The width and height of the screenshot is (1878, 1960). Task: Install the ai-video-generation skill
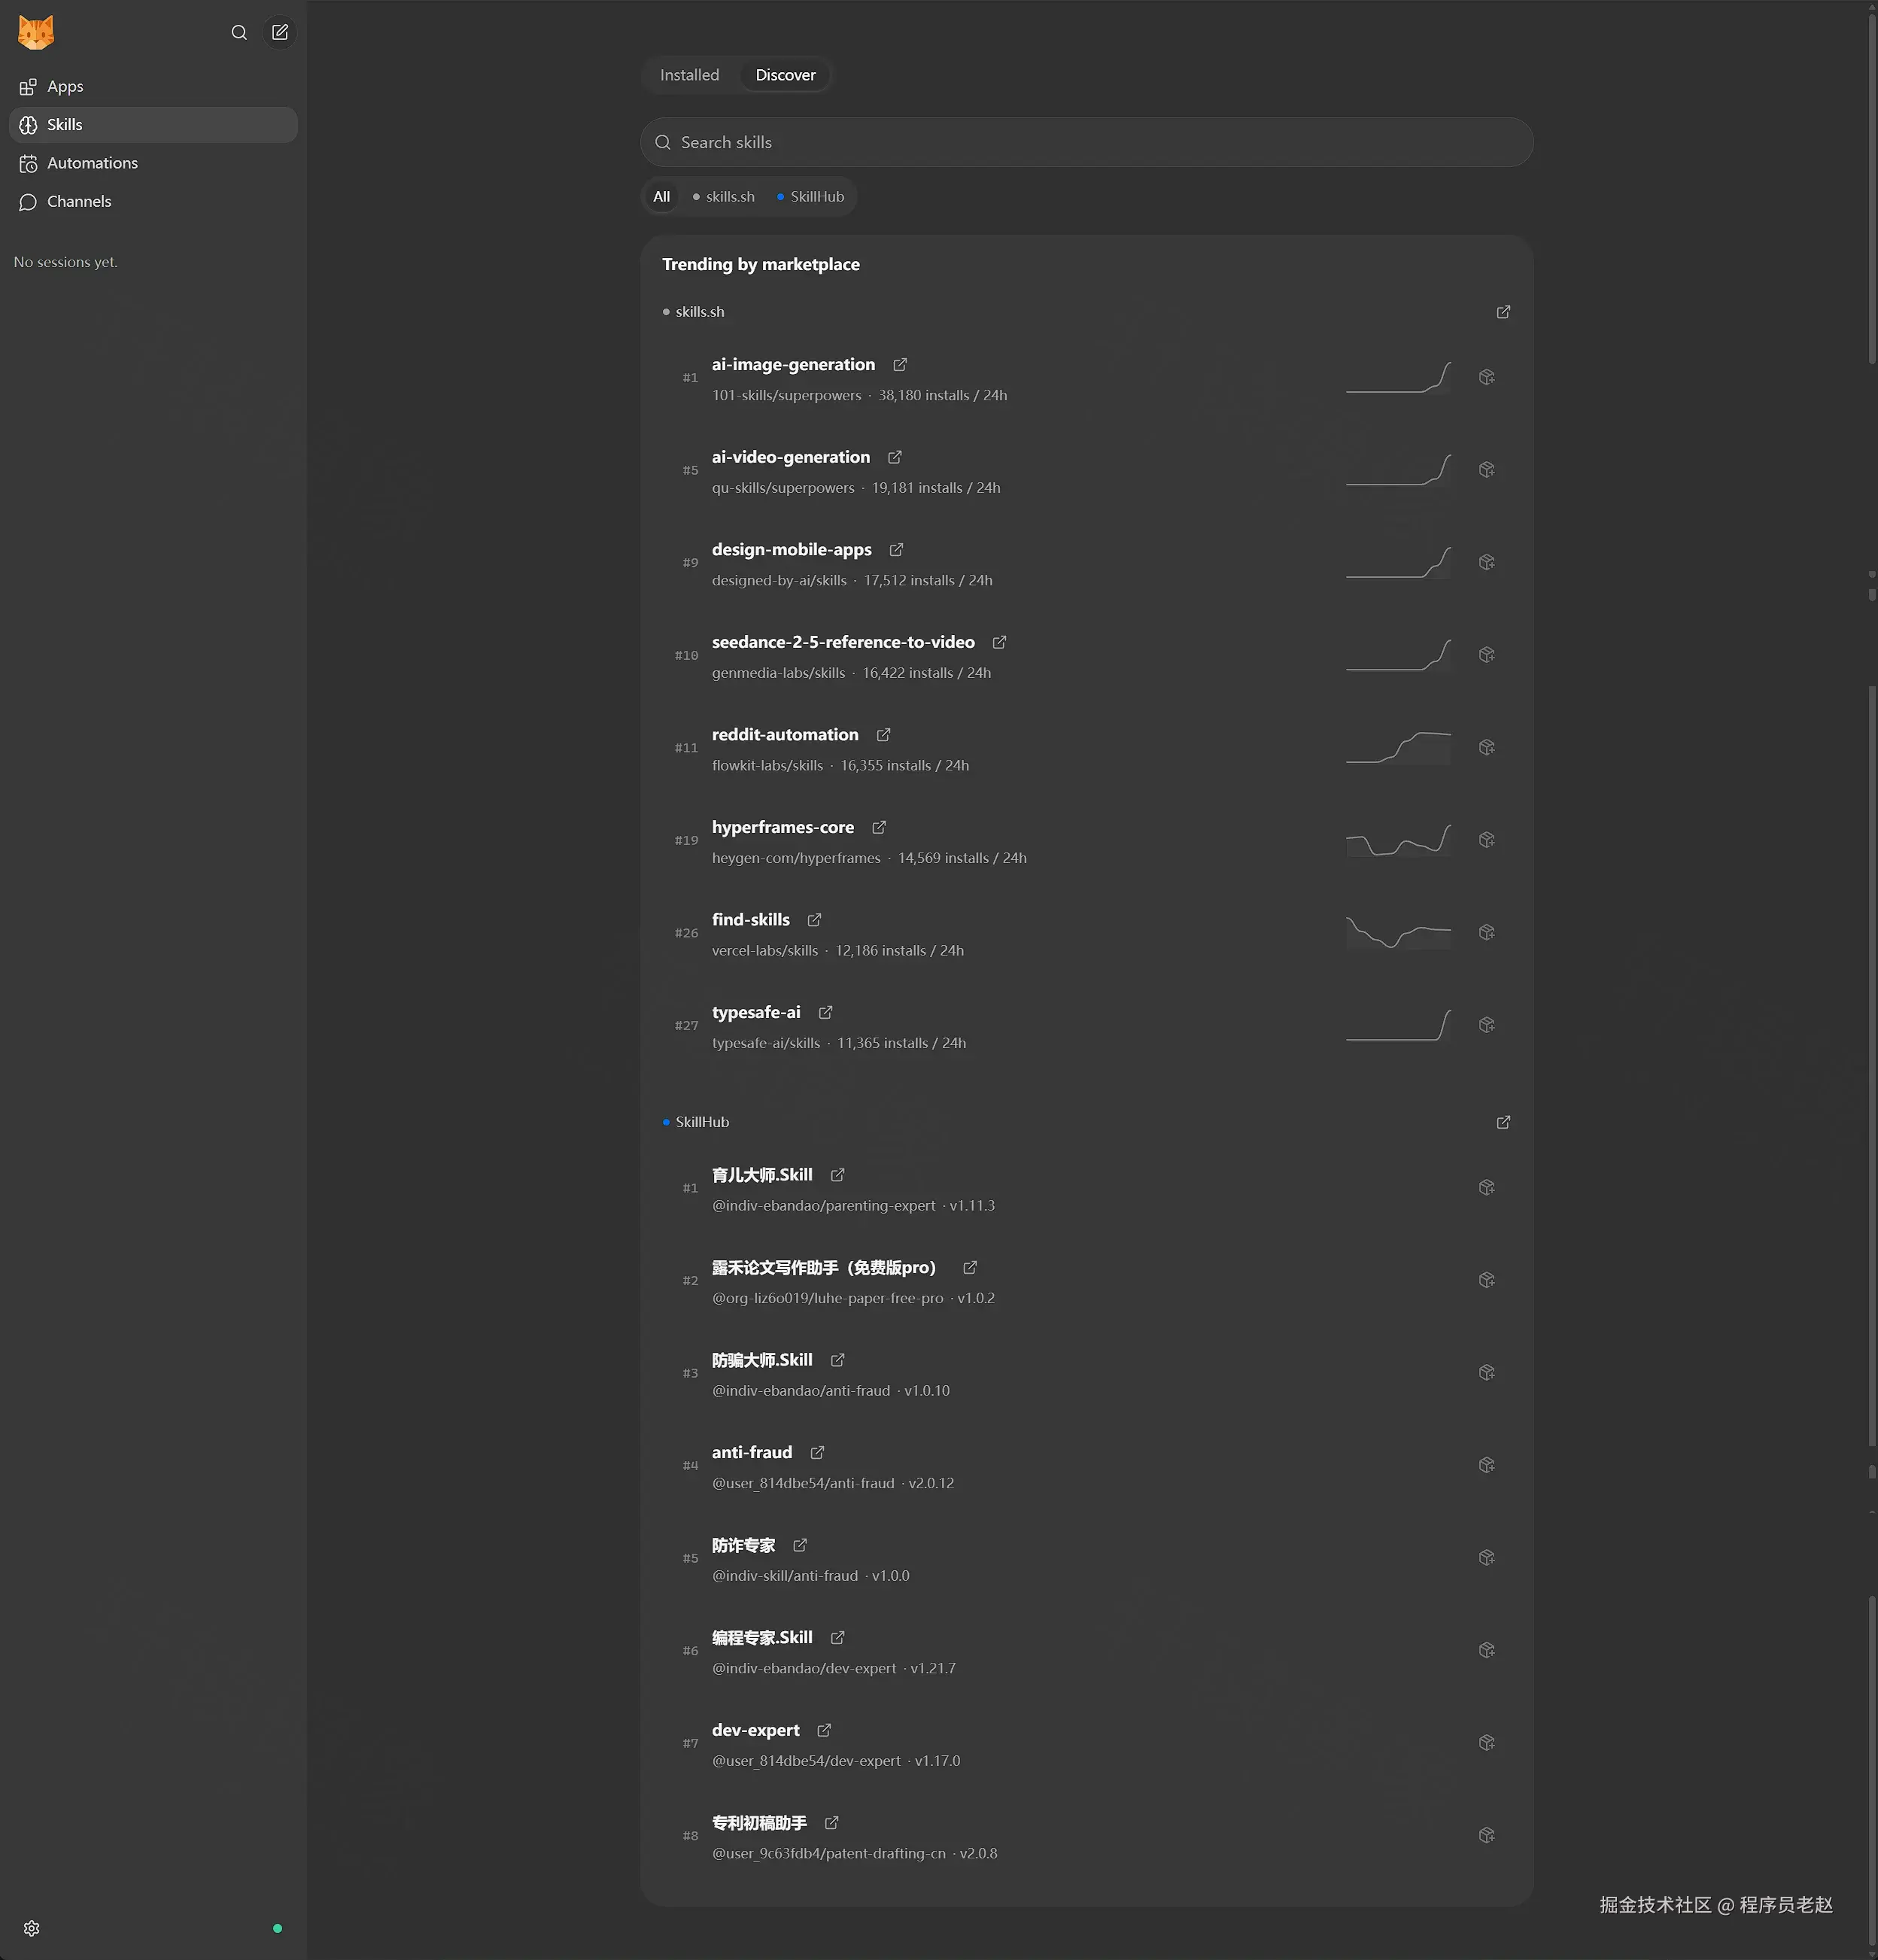[x=1487, y=470]
